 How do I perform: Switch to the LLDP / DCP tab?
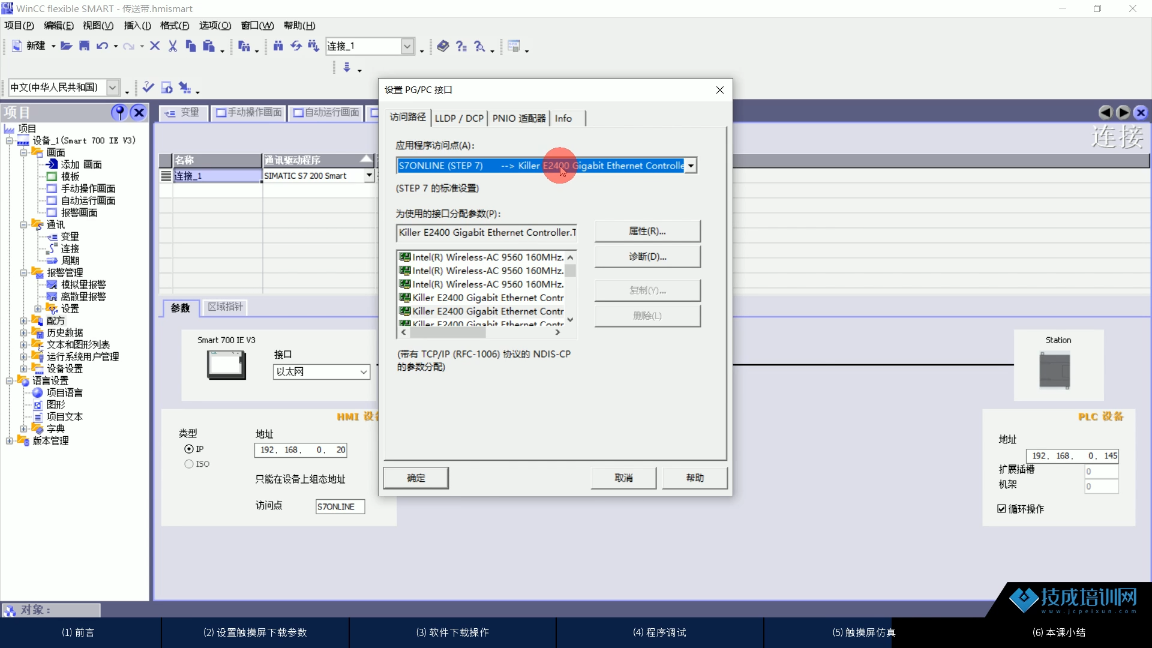[x=459, y=118]
